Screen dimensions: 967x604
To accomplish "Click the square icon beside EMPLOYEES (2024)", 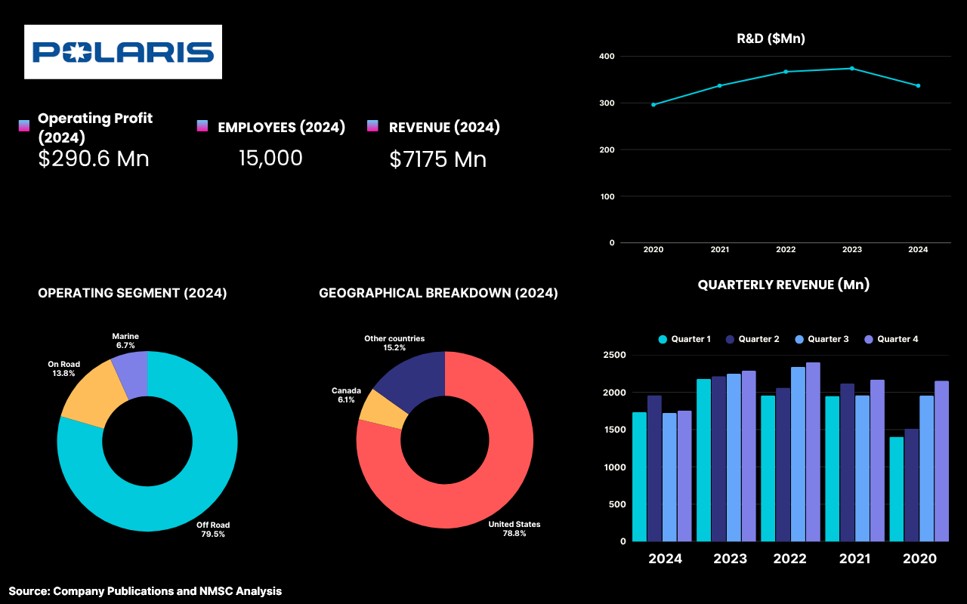I will [203, 126].
